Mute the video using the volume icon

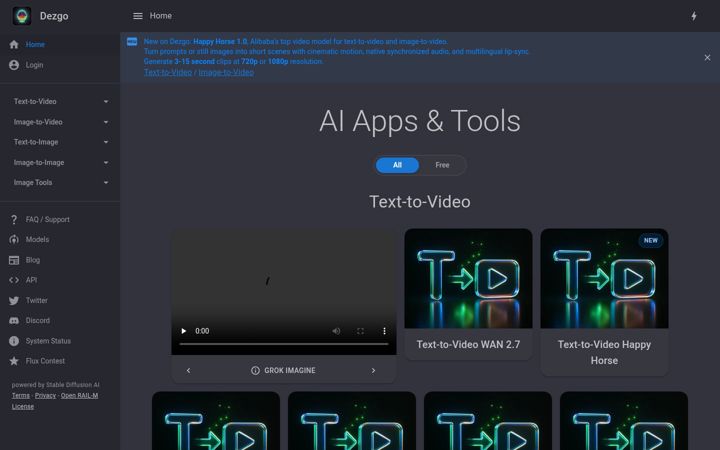click(x=336, y=331)
